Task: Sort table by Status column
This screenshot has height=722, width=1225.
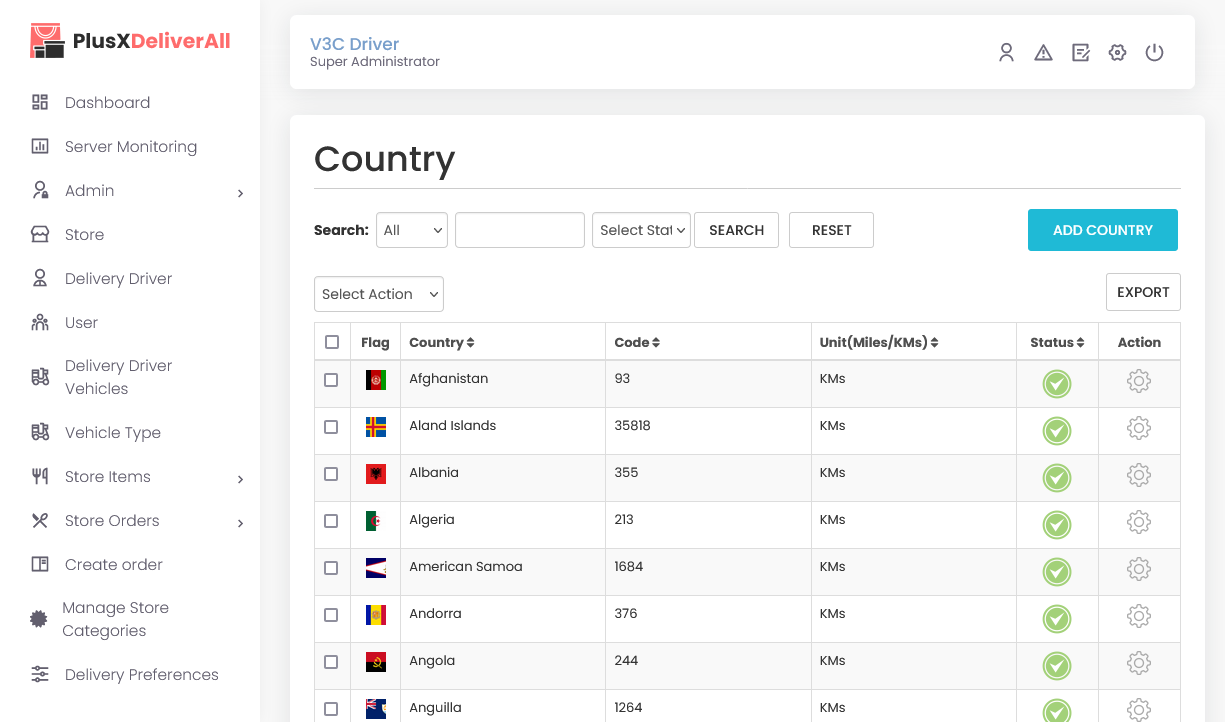Action: pyautogui.click(x=1057, y=342)
